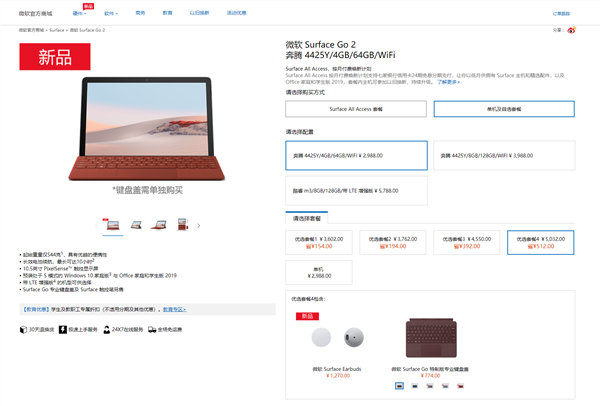600x406 pixels.
Task: Choose the device-only ¥2,988.00 option
Action: (x=319, y=272)
